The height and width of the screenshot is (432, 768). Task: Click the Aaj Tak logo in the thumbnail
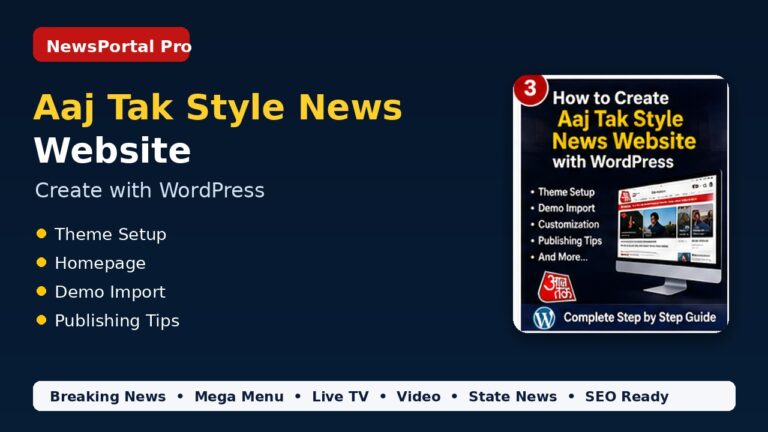pyautogui.click(x=557, y=287)
